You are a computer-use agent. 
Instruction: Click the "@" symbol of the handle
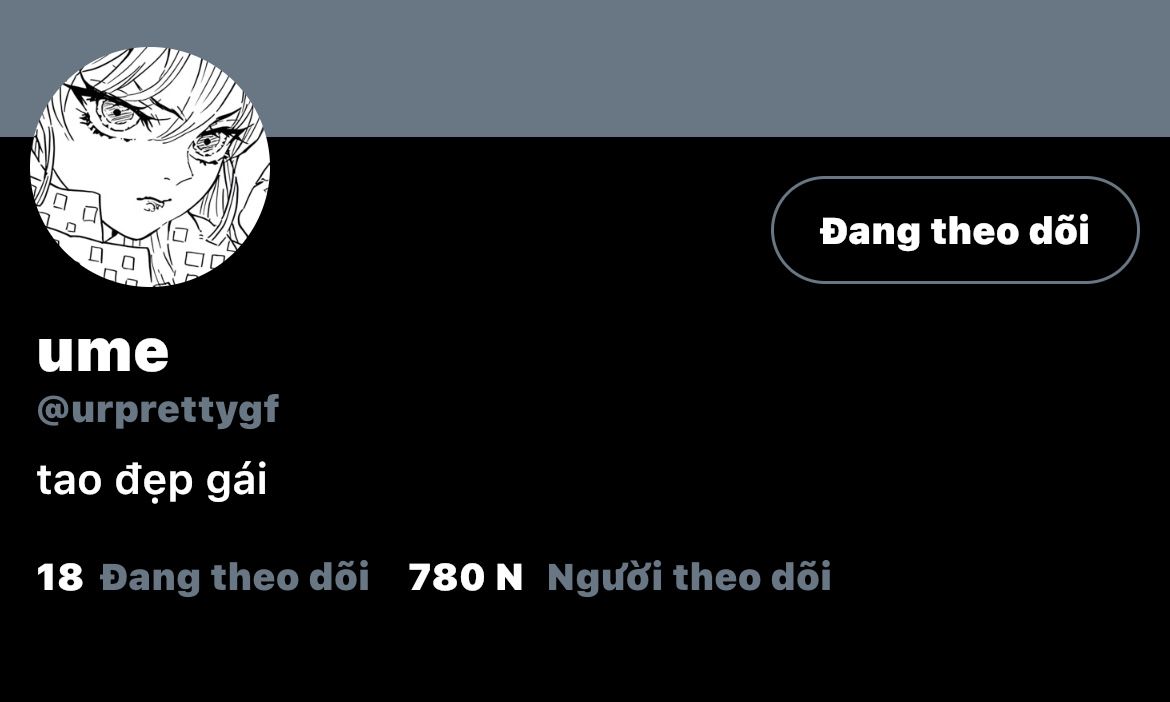point(53,410)
